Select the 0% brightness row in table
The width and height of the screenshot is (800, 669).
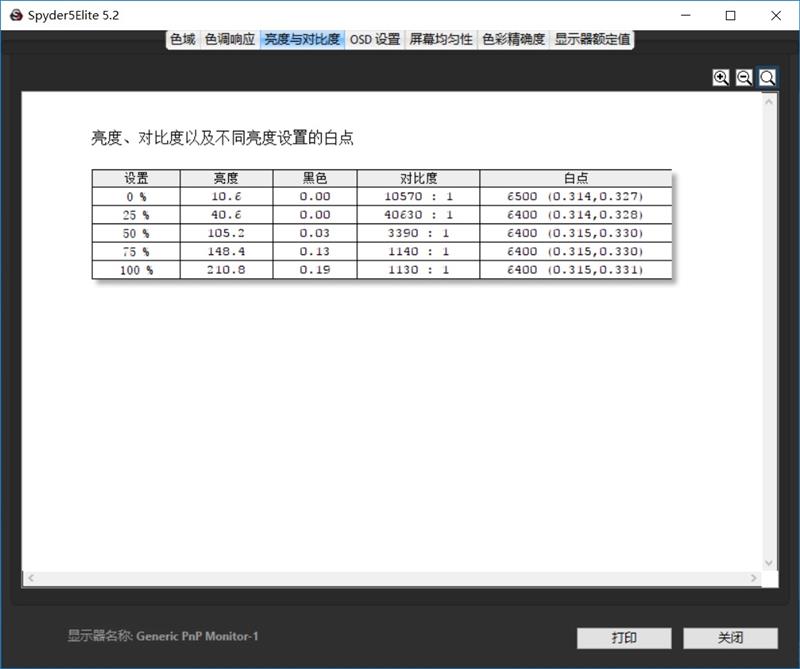point(300,196)
